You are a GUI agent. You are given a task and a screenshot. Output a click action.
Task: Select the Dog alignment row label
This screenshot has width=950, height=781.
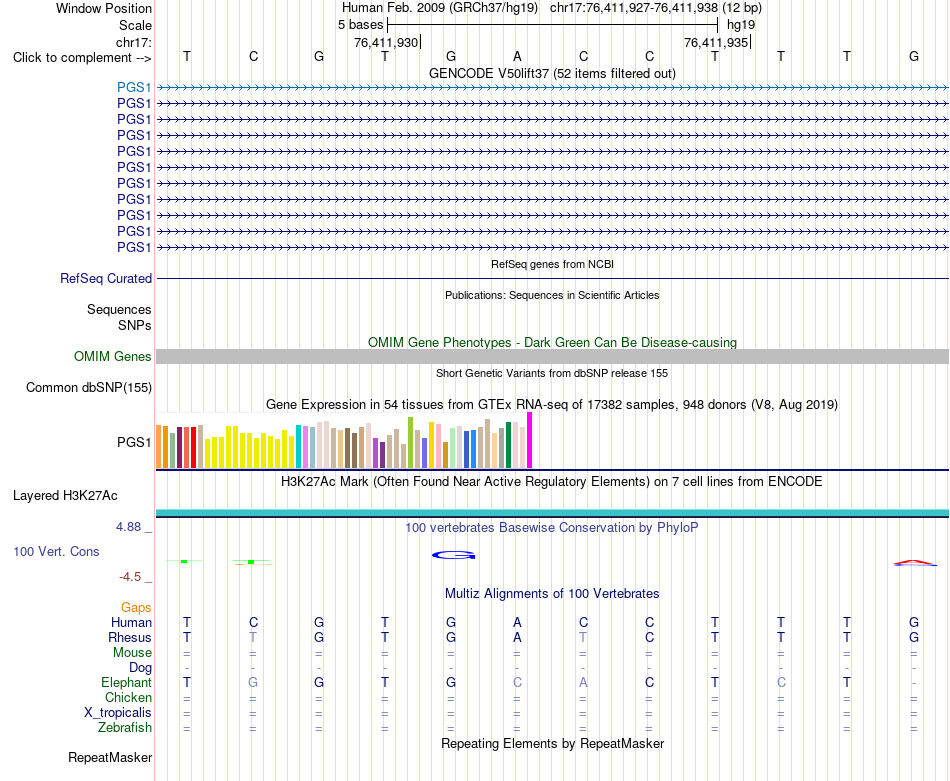(x=140, y=668)
